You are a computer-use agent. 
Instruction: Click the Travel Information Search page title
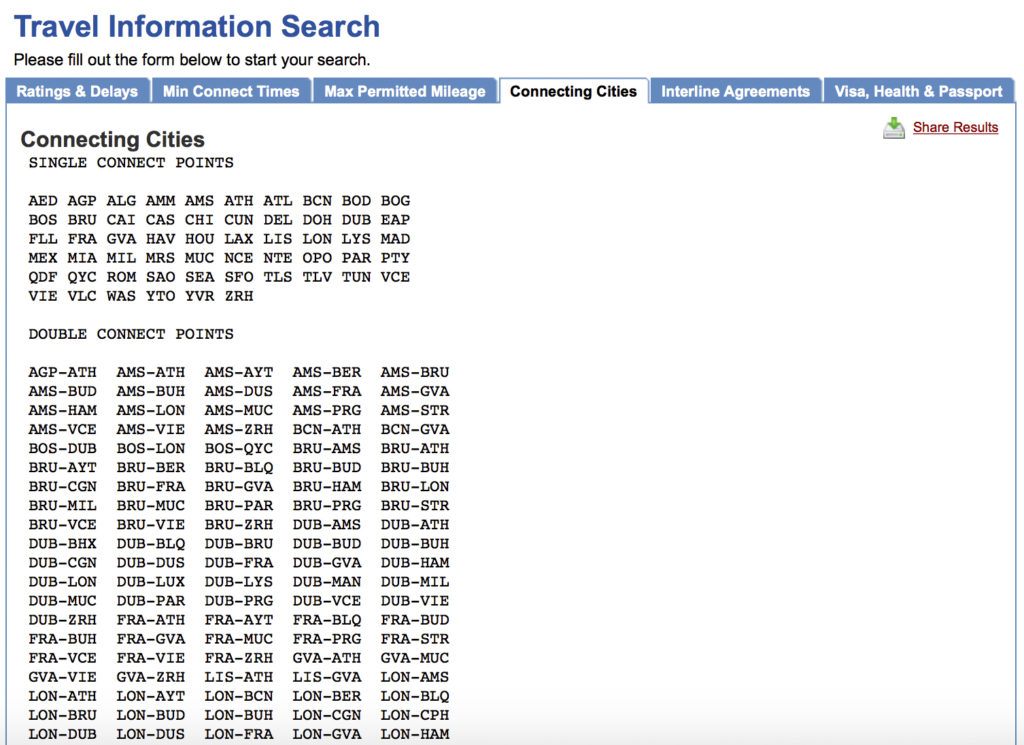tap(197, 26)
